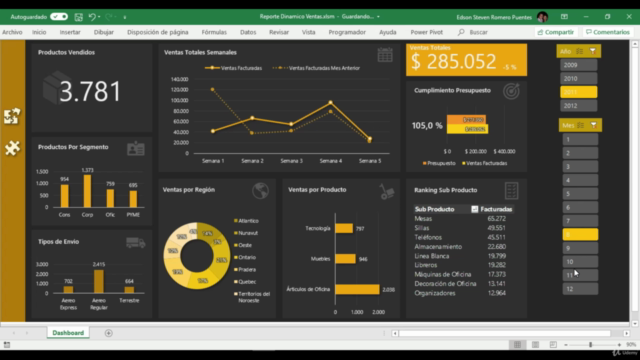Click the globe icon in Ventas por Región

(260, 191)
